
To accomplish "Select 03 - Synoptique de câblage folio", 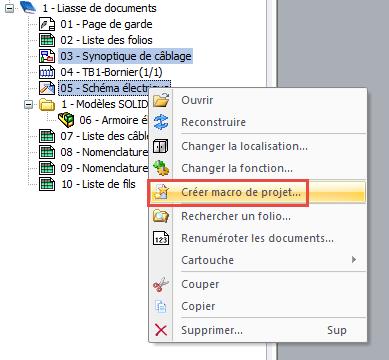I will coord(126,56).
